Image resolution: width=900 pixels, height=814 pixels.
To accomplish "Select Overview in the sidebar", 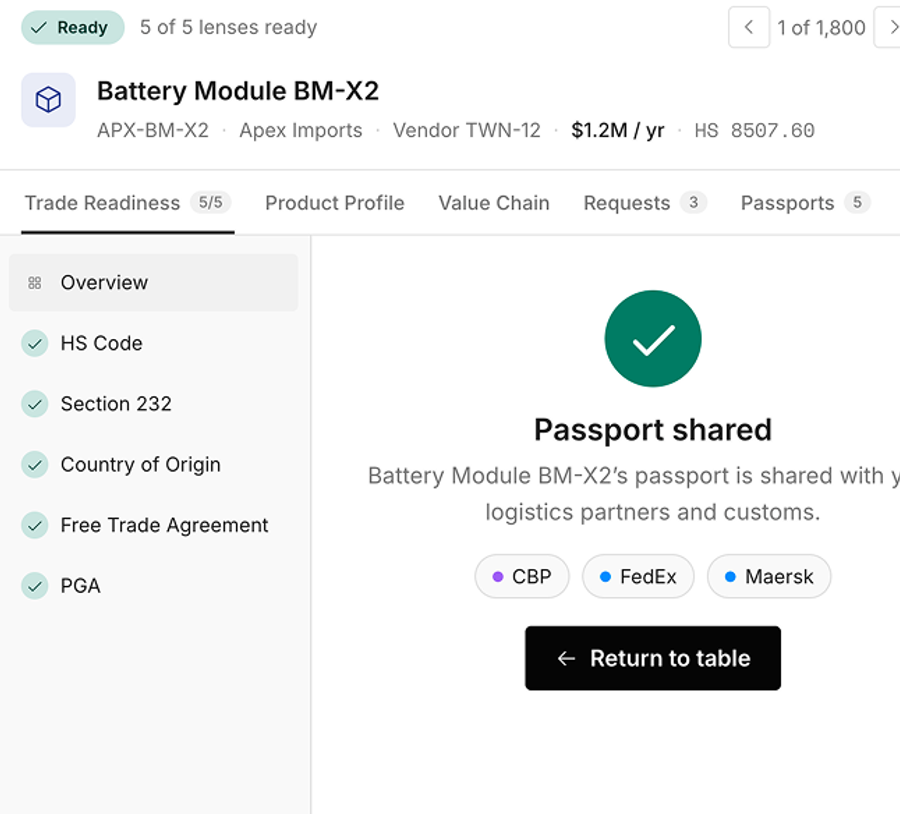I will tap(153, 282).
